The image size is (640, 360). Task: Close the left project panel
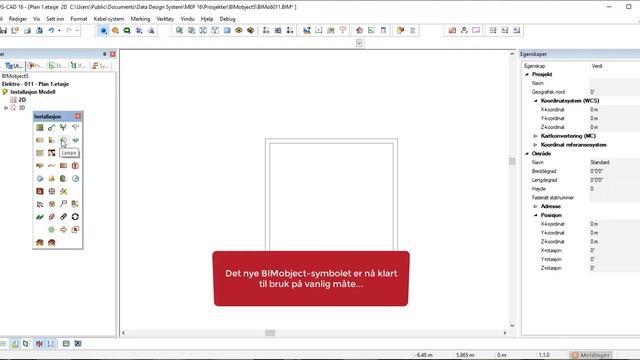pyautogui.click(x=113, y=54)
